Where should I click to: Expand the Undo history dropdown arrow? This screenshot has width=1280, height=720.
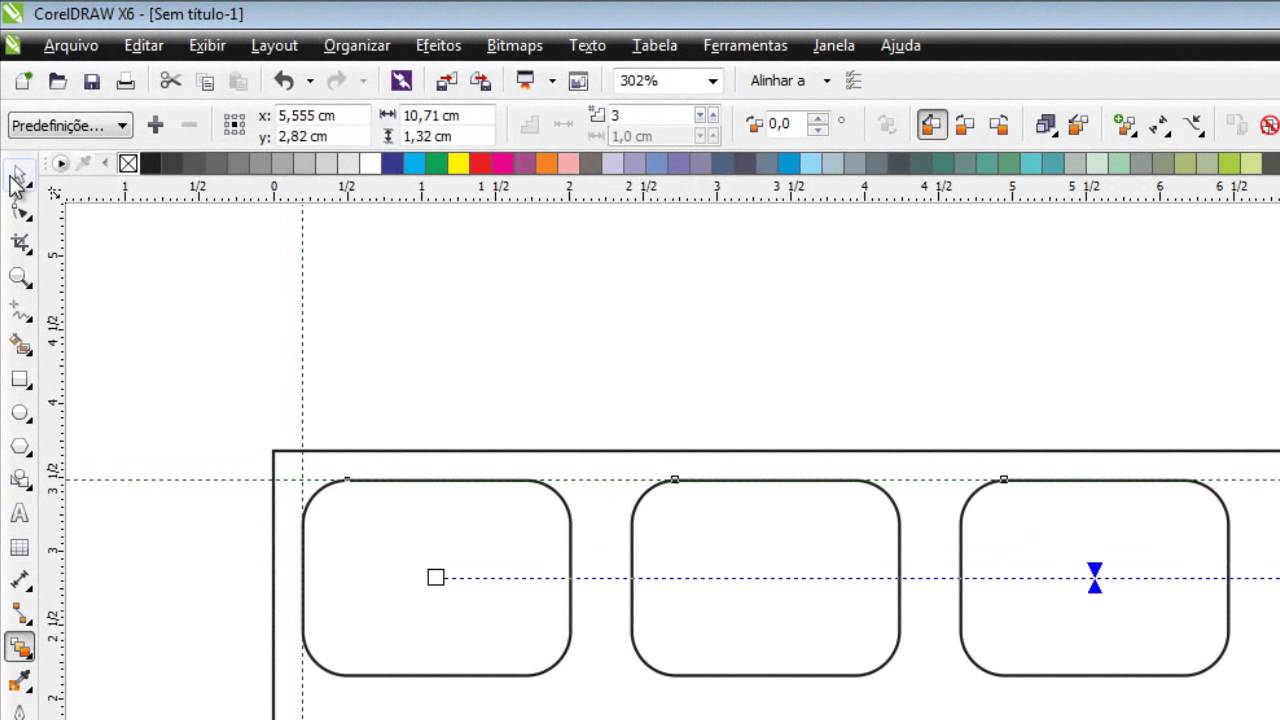point(310,81)
